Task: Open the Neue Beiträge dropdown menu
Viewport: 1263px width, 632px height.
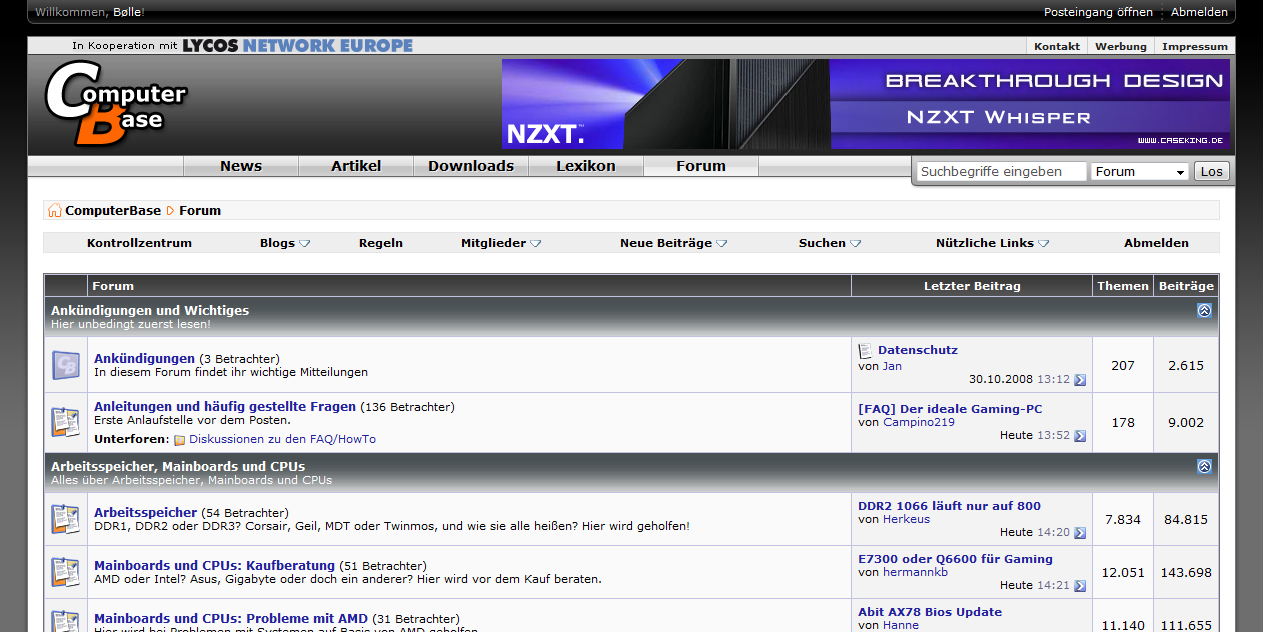Action: [x=674, y=243]
